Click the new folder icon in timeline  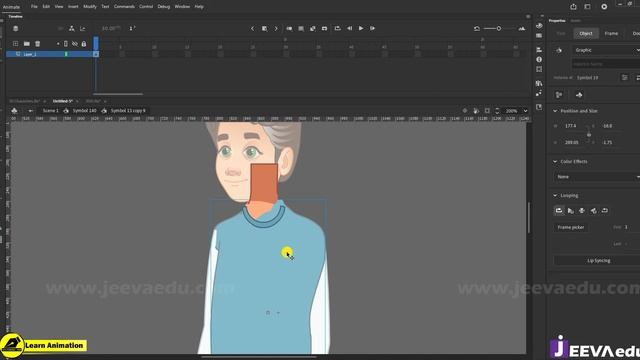[27, 44]
